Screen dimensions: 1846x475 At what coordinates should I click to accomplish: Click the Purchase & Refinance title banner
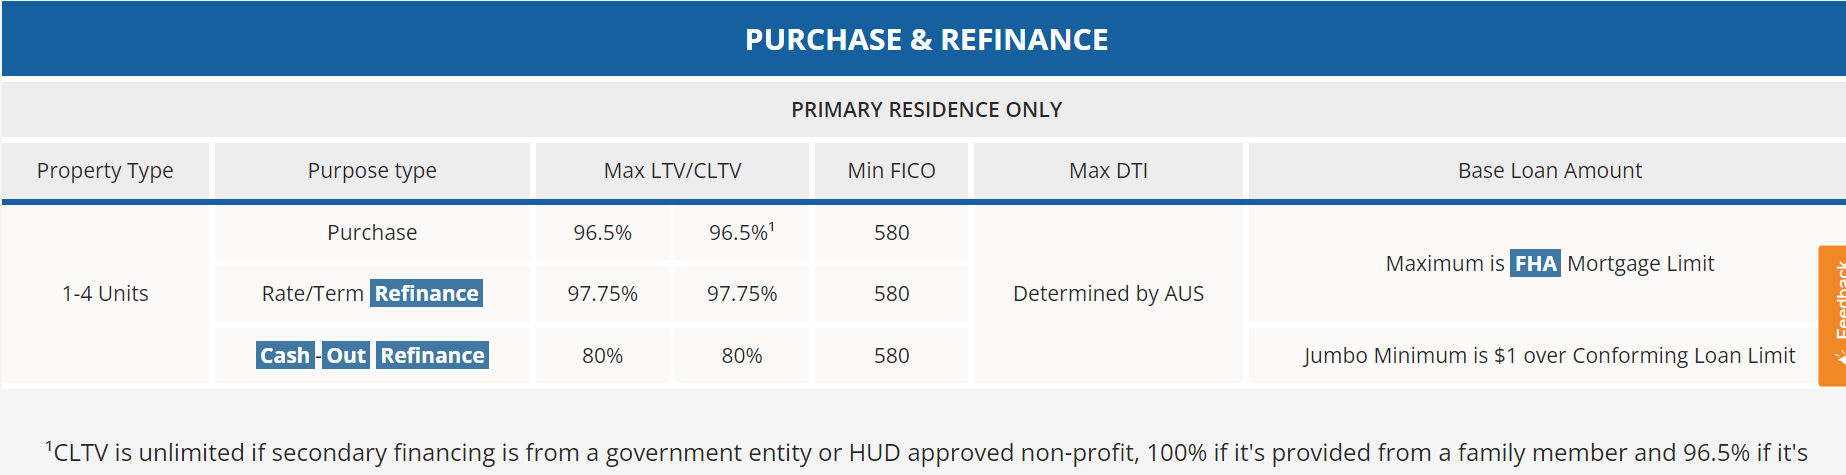(924, 39)
